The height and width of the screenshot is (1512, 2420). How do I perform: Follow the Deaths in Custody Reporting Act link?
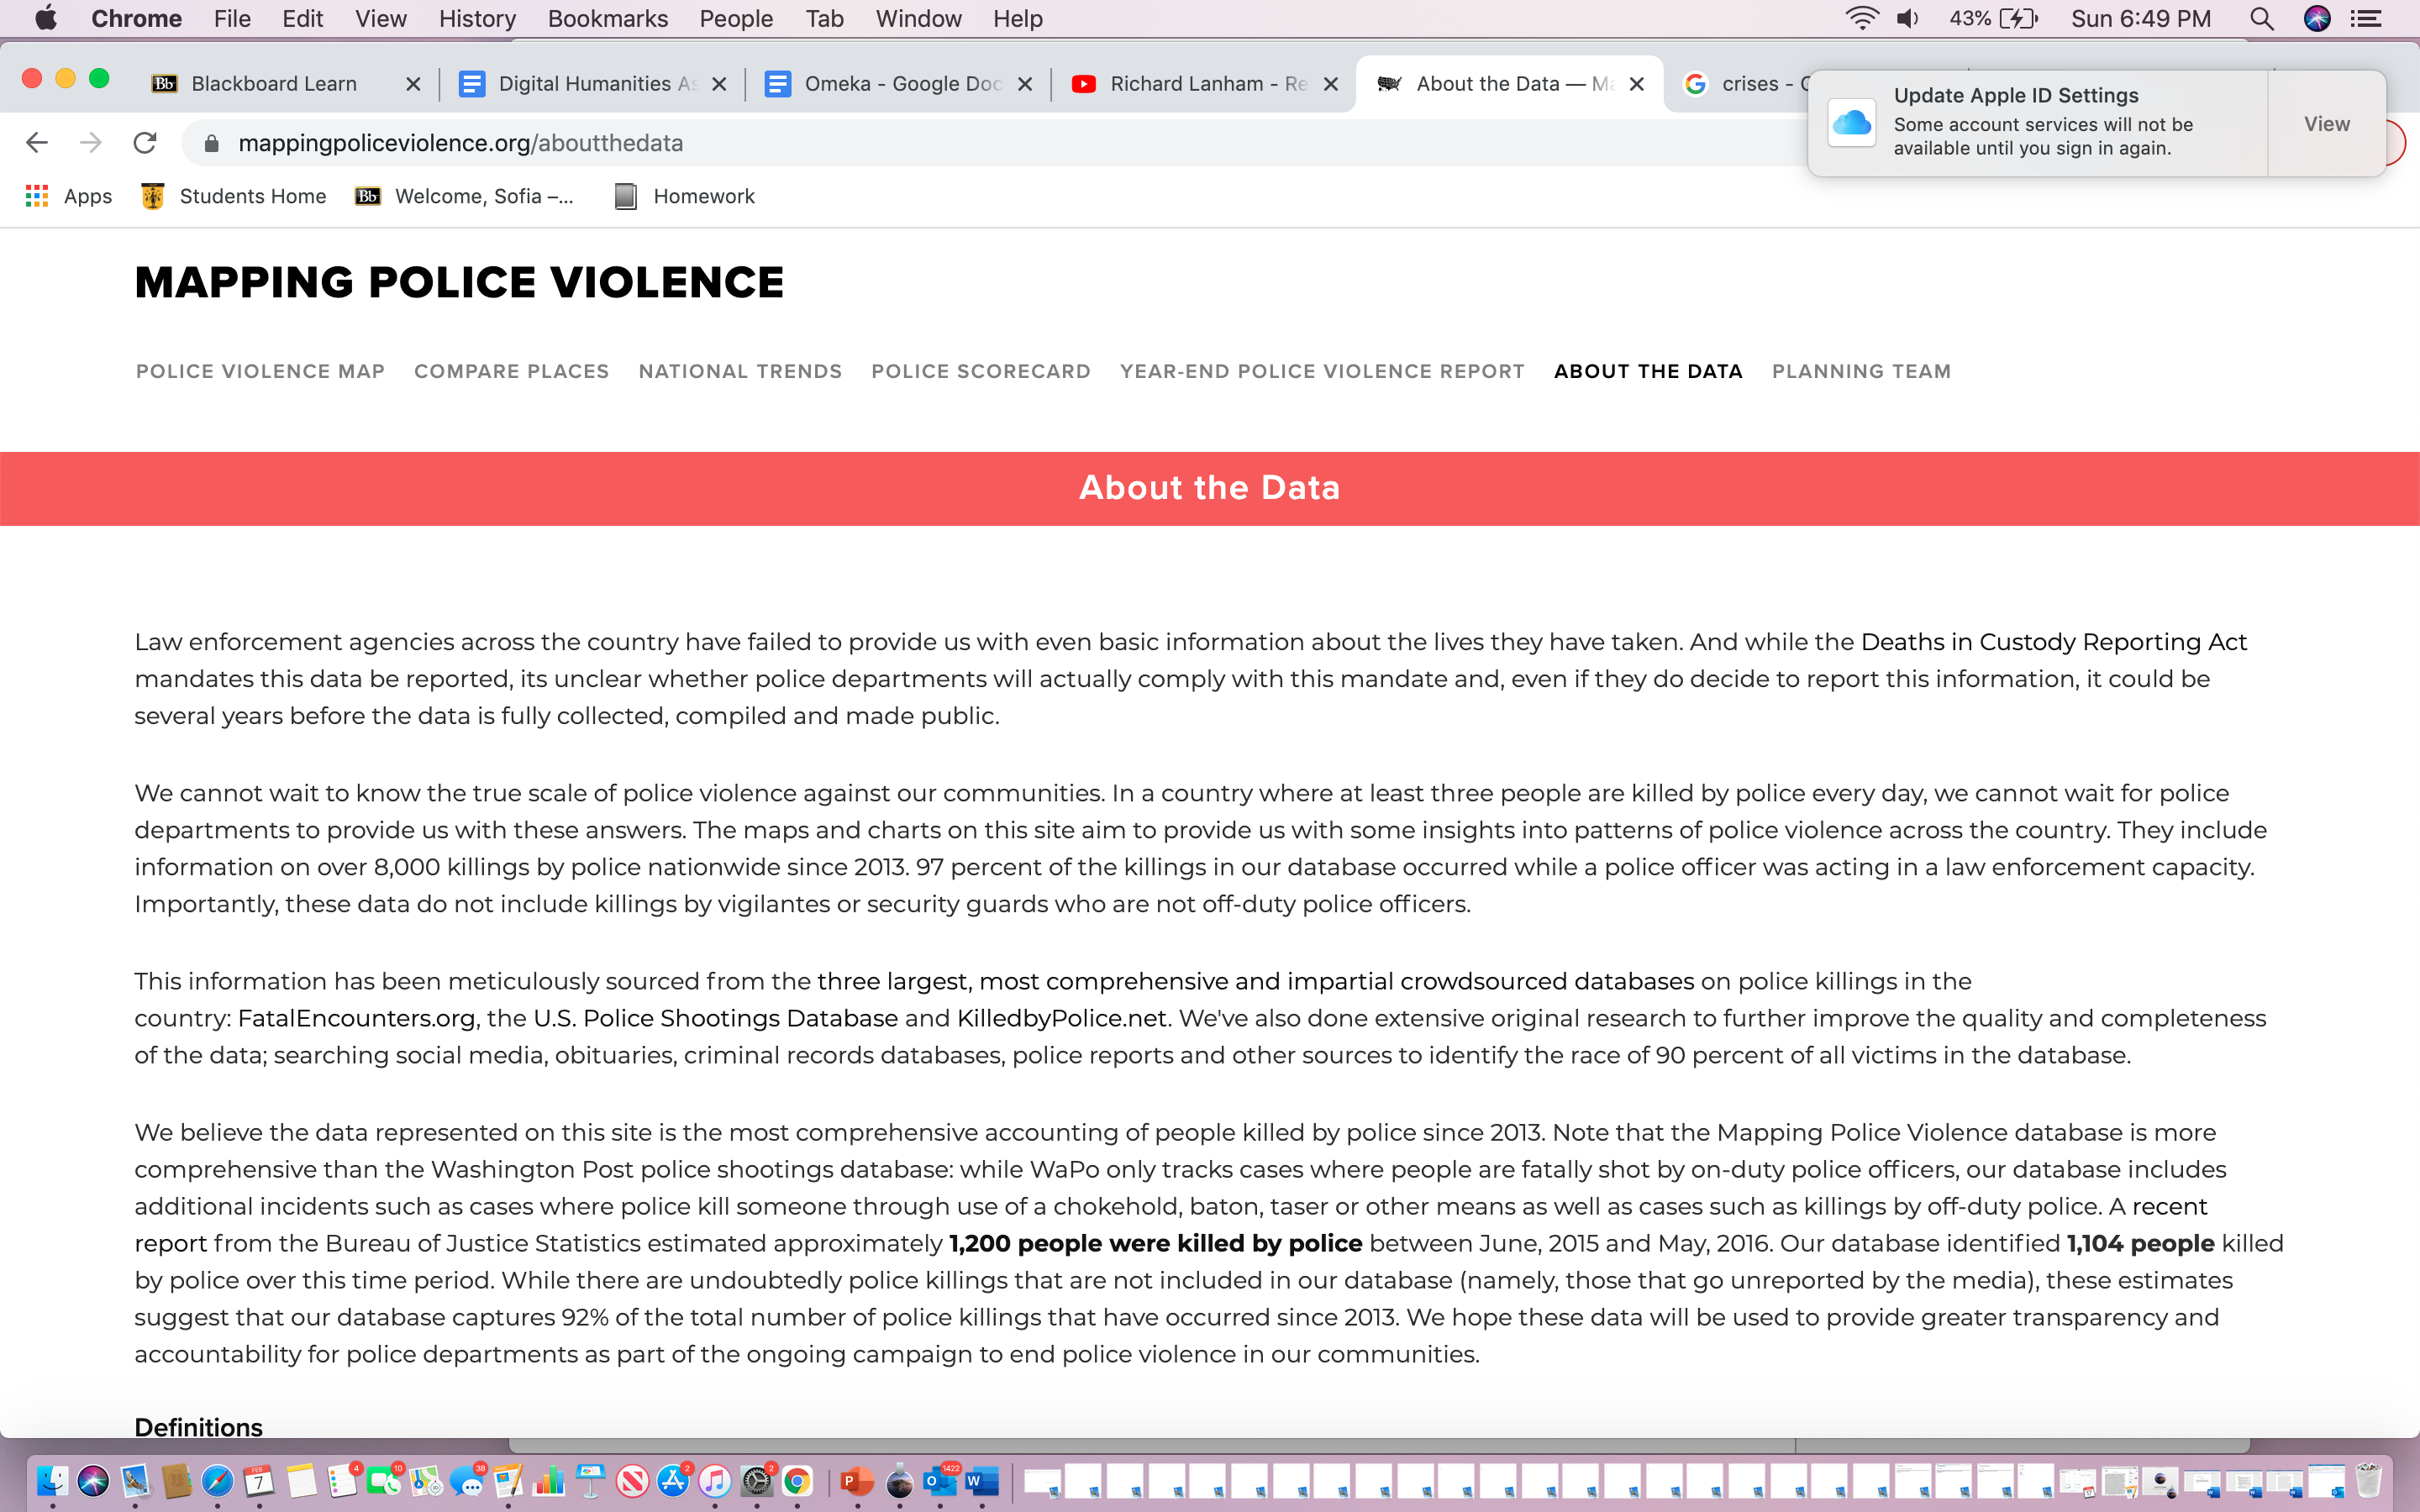pos(2053,642)
